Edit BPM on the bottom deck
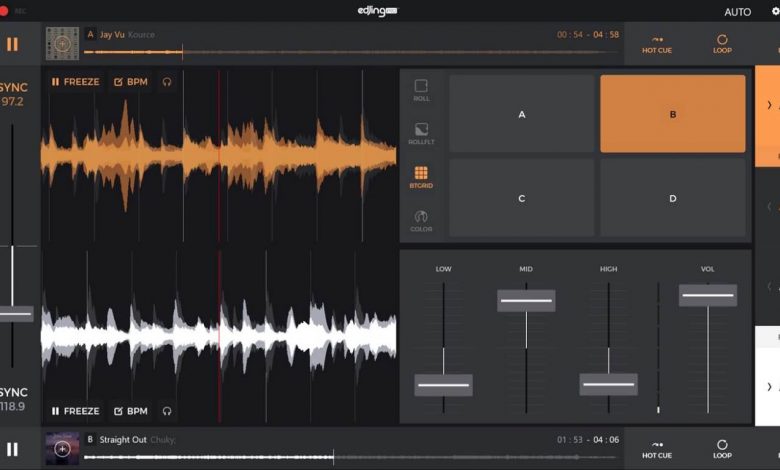This screenshot has height=470, width=780. [x=131, y=411]
